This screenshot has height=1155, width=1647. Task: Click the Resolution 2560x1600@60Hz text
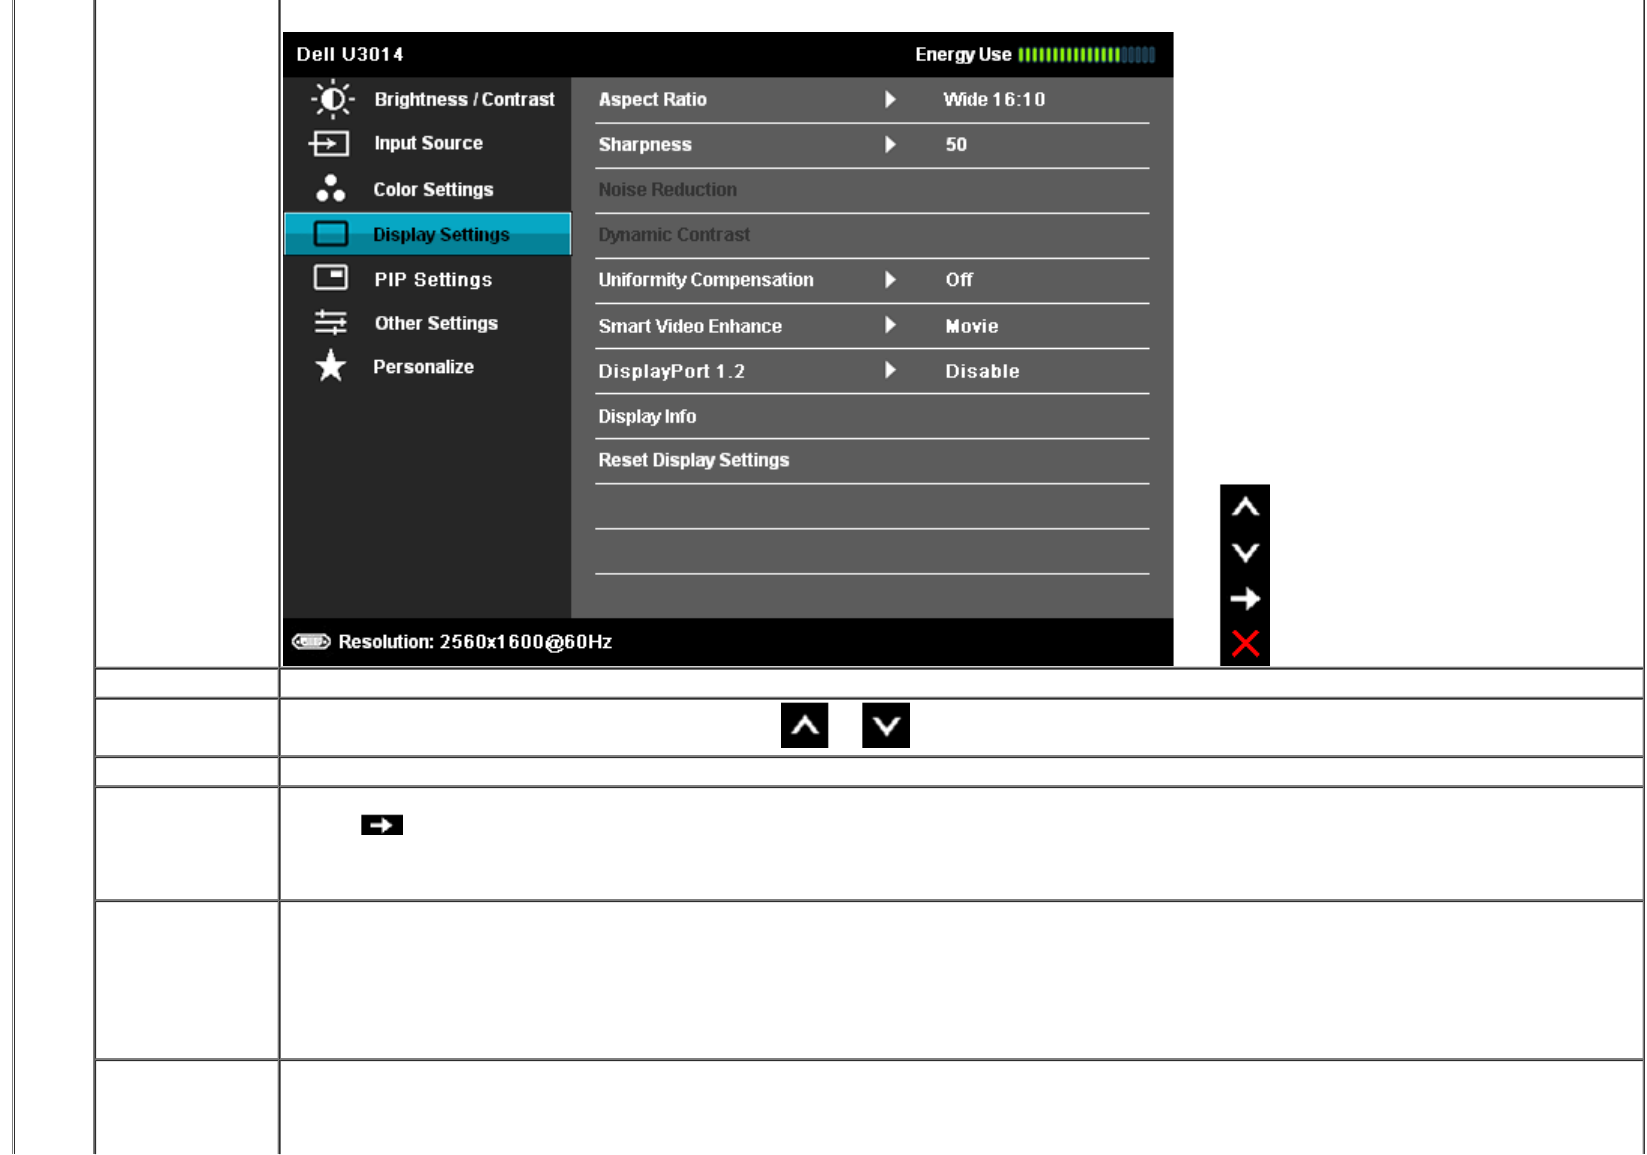[x=475, y=641]
